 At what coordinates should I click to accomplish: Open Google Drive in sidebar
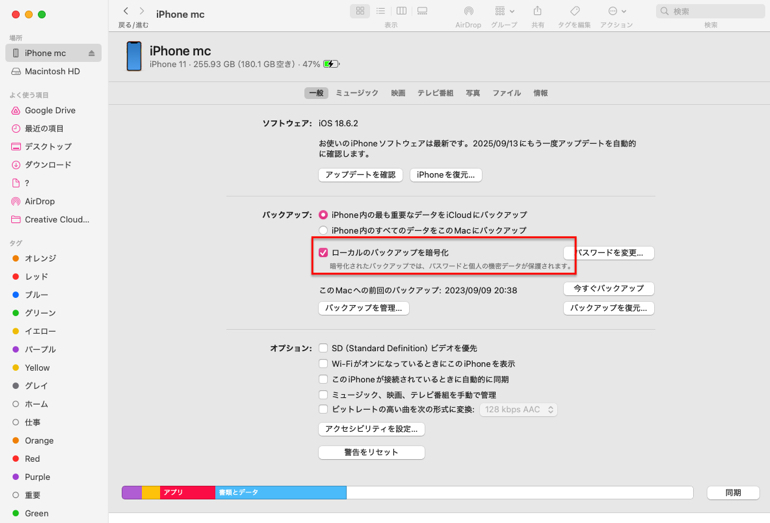pos(50,110)
